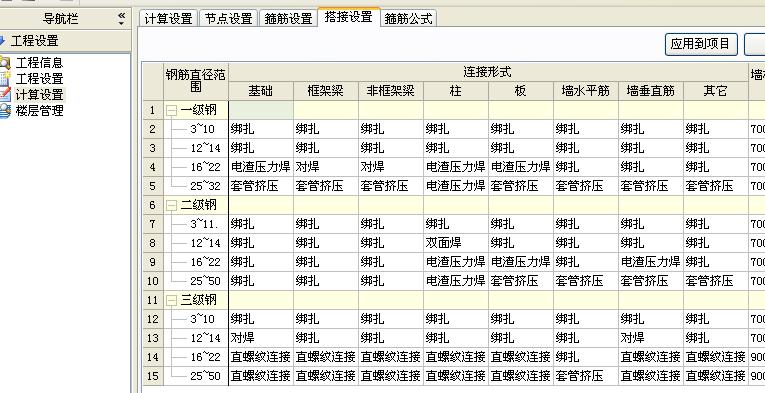Collapse the 二级钢 group
Screen dimensions: 765x393
coord(171,205)
